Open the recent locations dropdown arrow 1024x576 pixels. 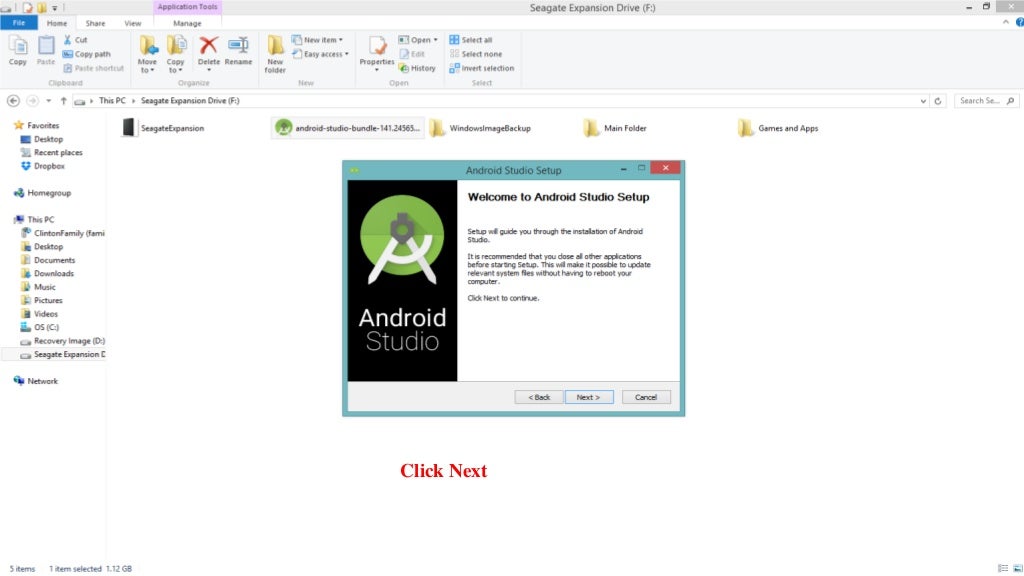point(48,101)
